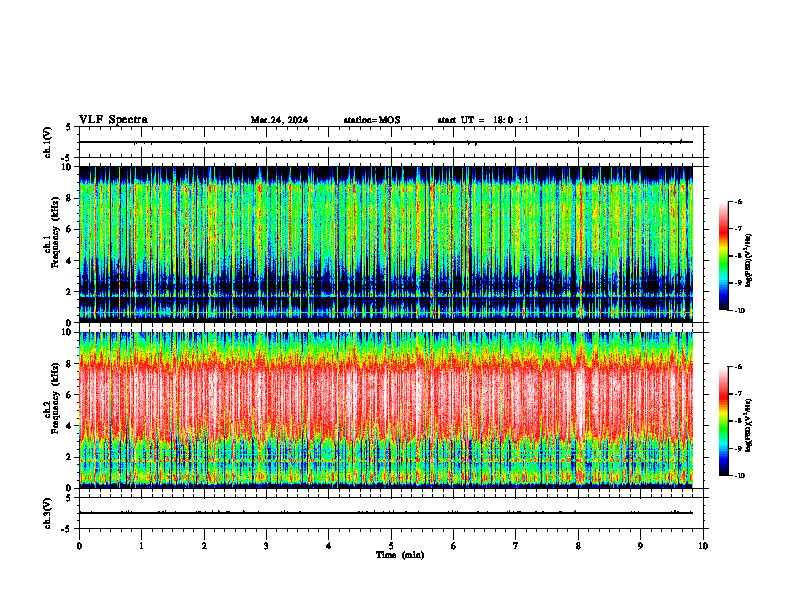Click the "4" tick on ch.2 frequency axis
This screenshot has width=792, height=612.
click(70, 426)
